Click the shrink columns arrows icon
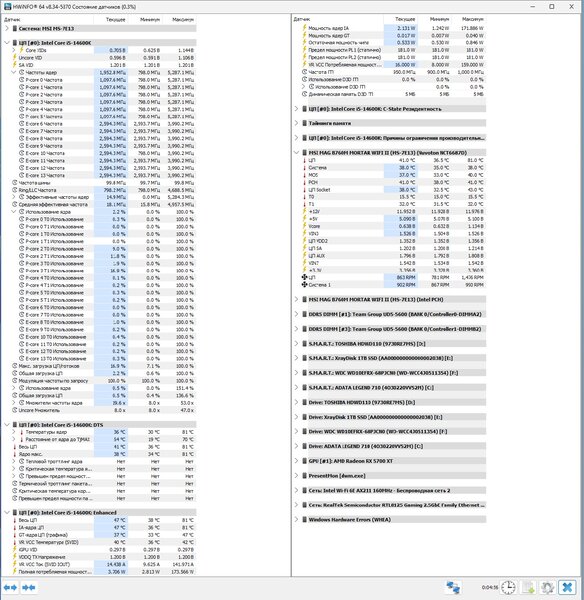584x600 pixels. [x=29, y=587]
